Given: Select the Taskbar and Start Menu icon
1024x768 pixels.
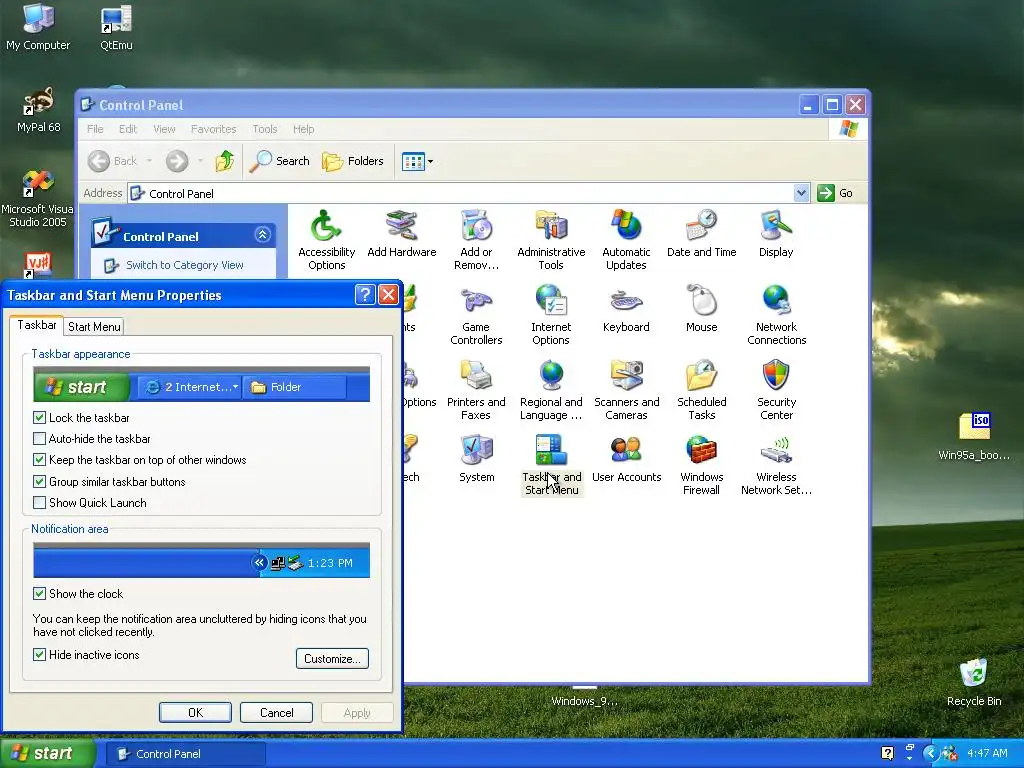Looking at the screenshot, I should (551, 465).
